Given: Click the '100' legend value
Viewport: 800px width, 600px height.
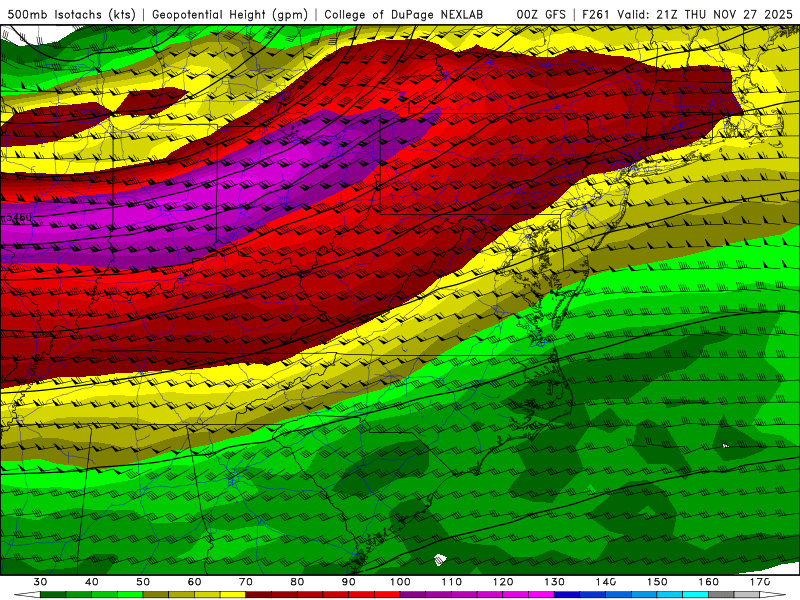Looking at the screenshot, I should (x=400, y=582).
